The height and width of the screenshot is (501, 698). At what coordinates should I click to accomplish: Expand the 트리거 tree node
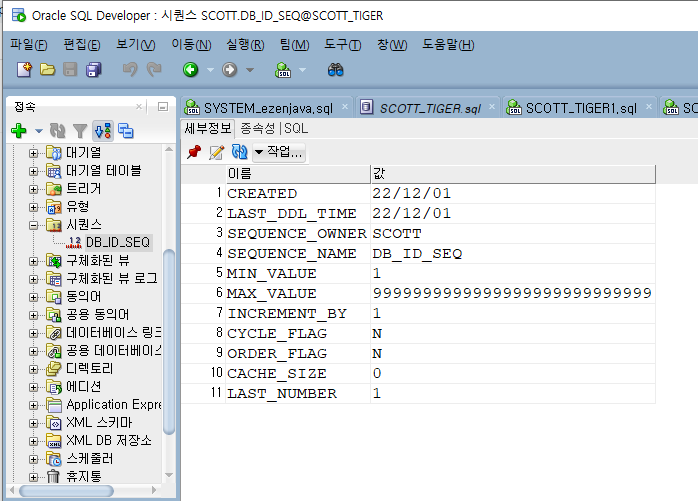[33, 189]
